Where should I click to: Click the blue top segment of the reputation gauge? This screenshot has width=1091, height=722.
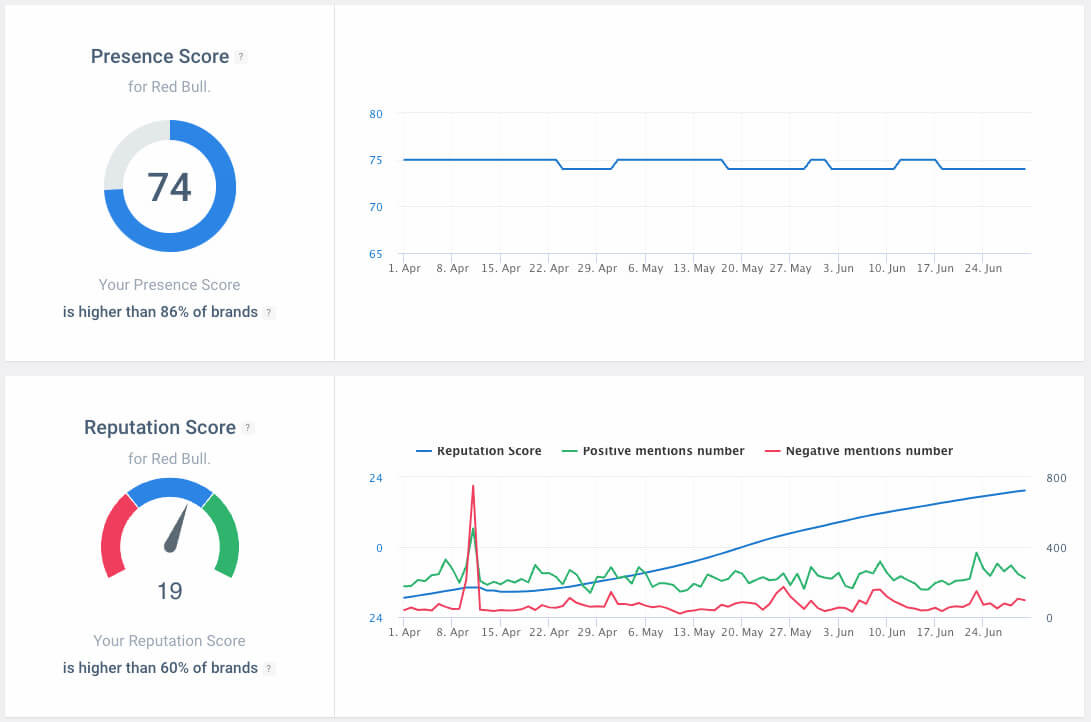pyautogui.click(x=170, y=490)
